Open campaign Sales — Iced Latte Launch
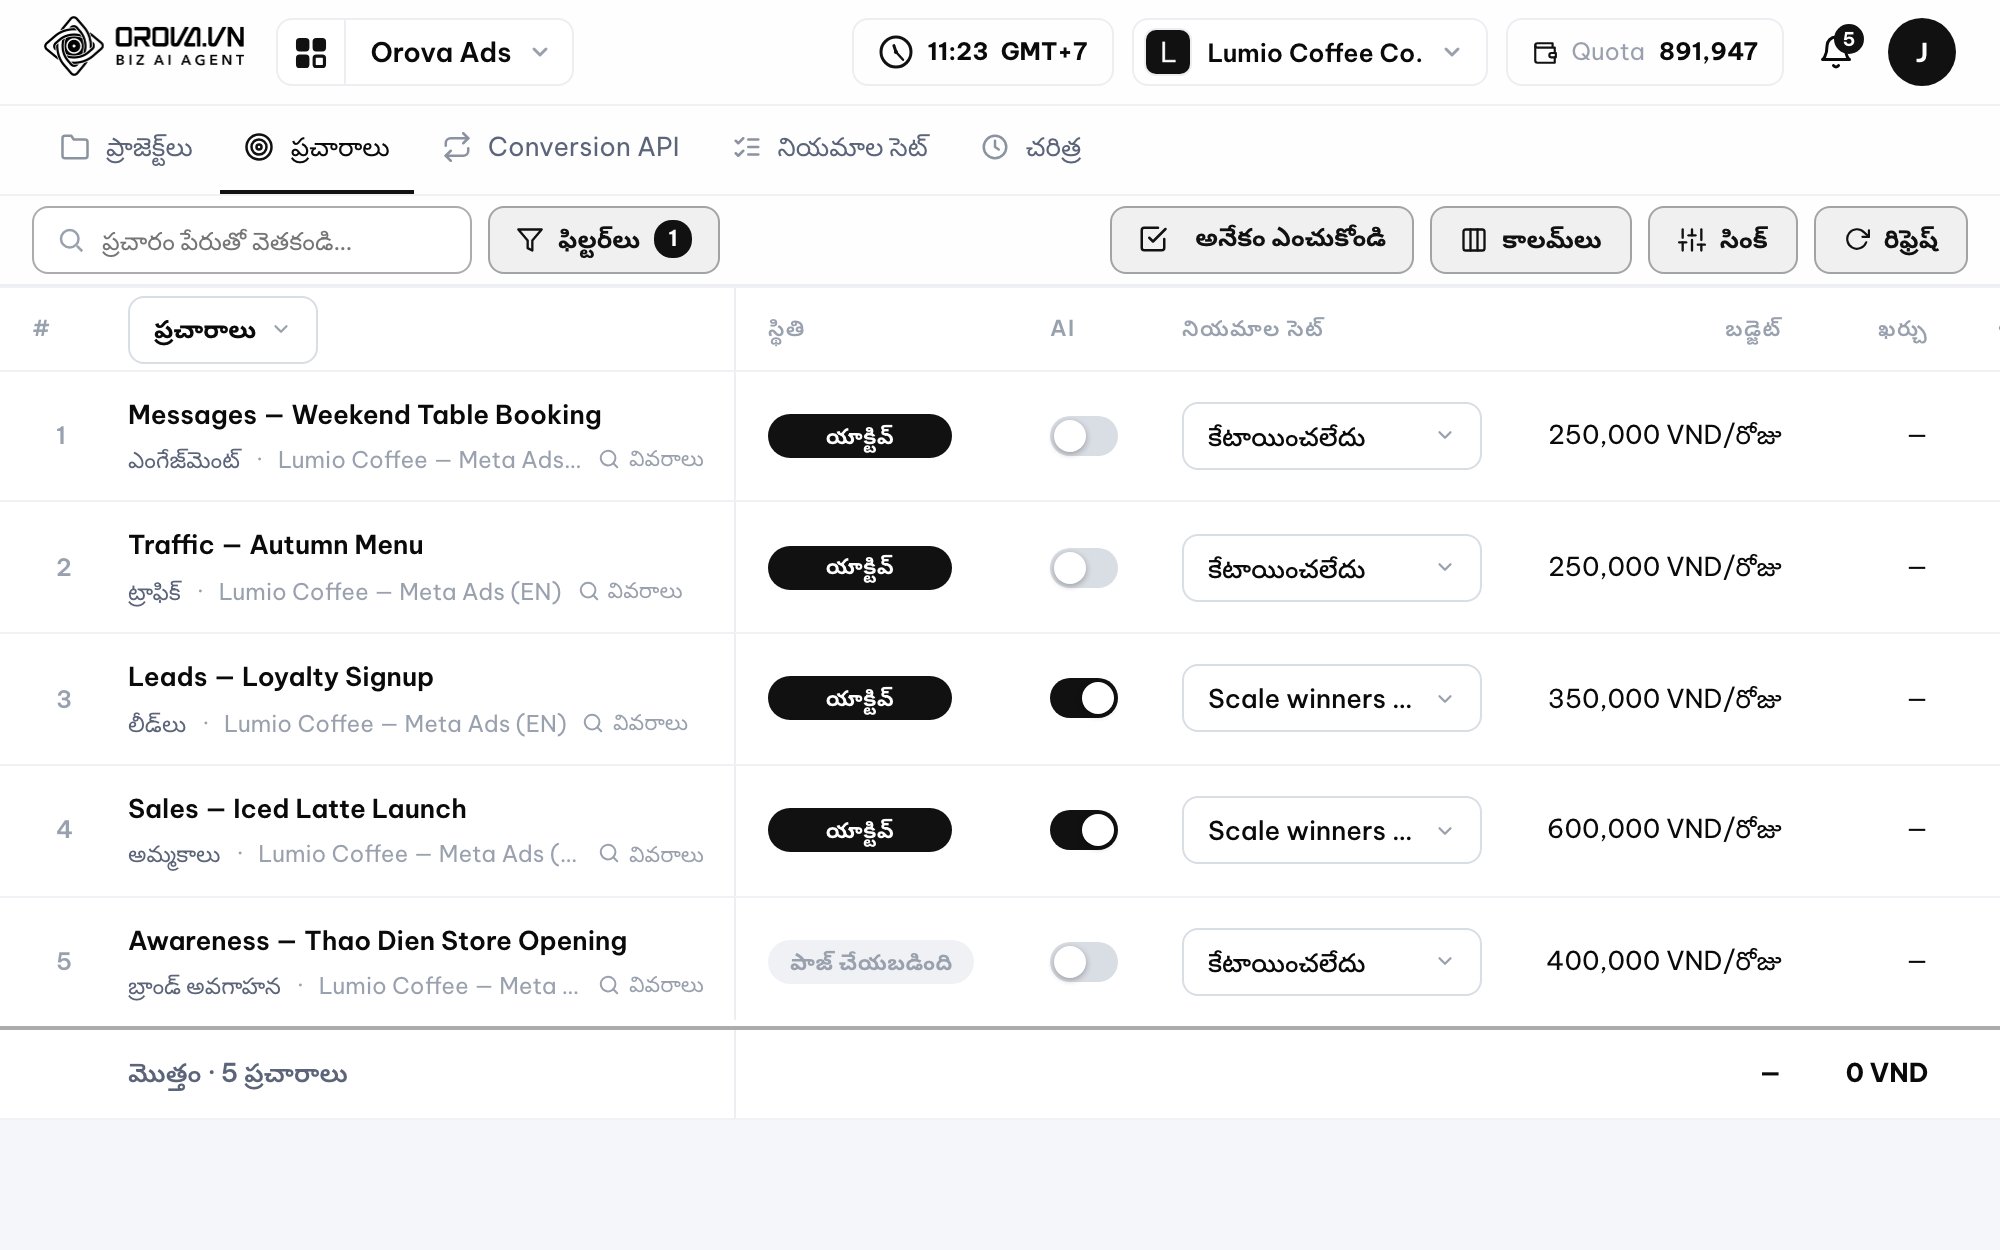2000x1250 pixels. 297,808
